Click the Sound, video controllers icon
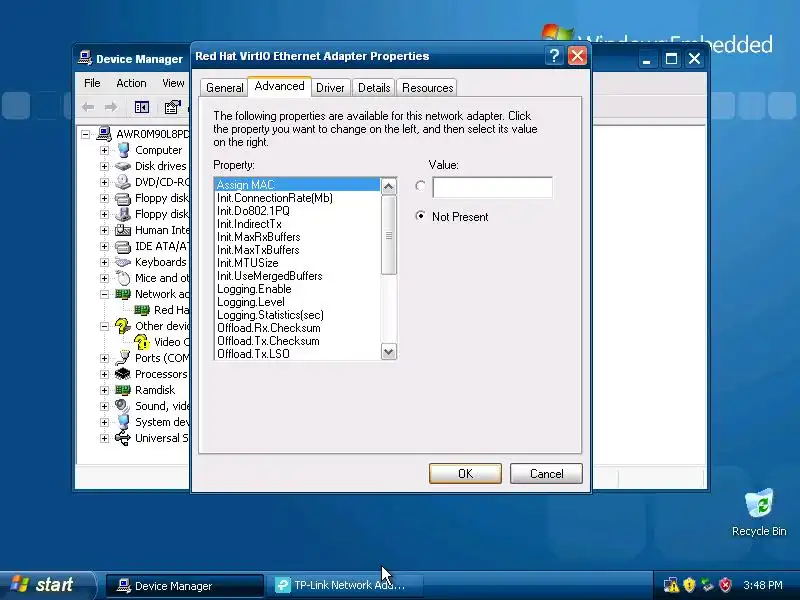This screenshot has width=800, height=600. (x=122, y=406)
